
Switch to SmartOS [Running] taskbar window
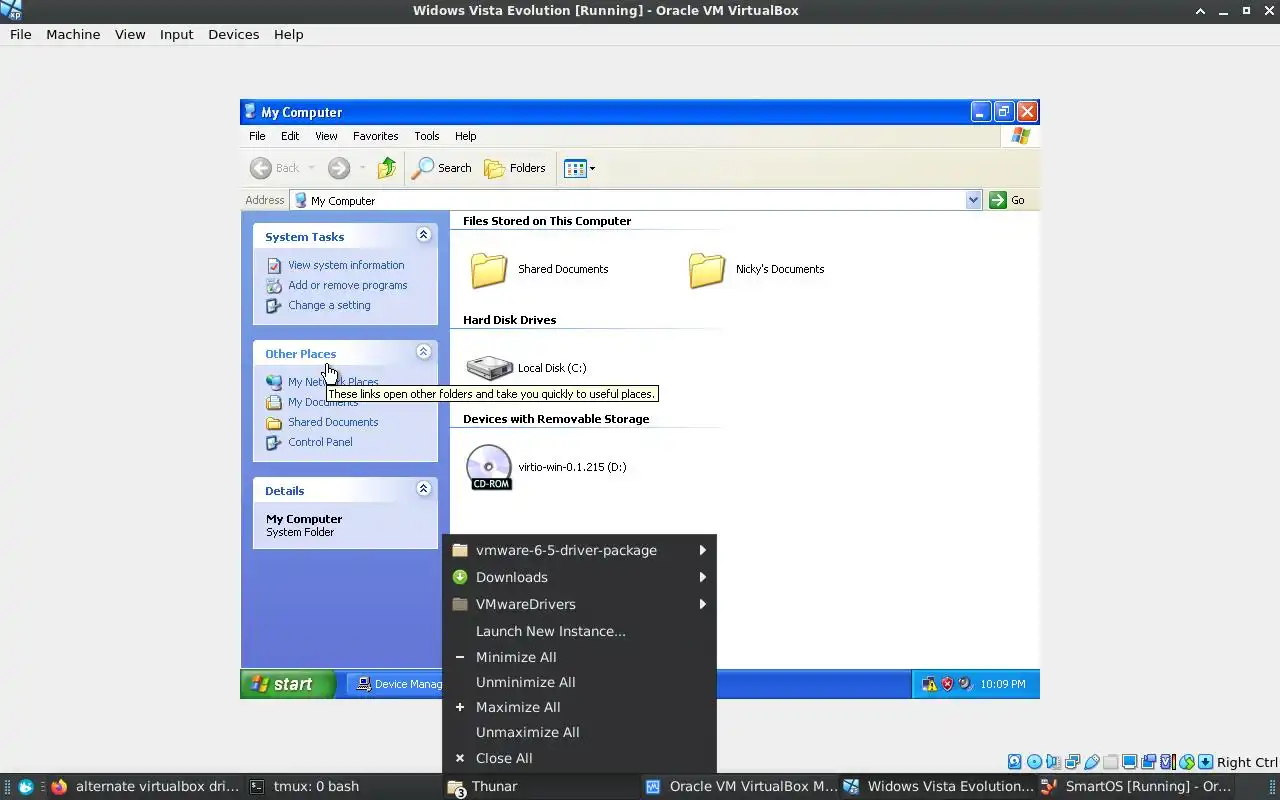[x=1137, y=786]
